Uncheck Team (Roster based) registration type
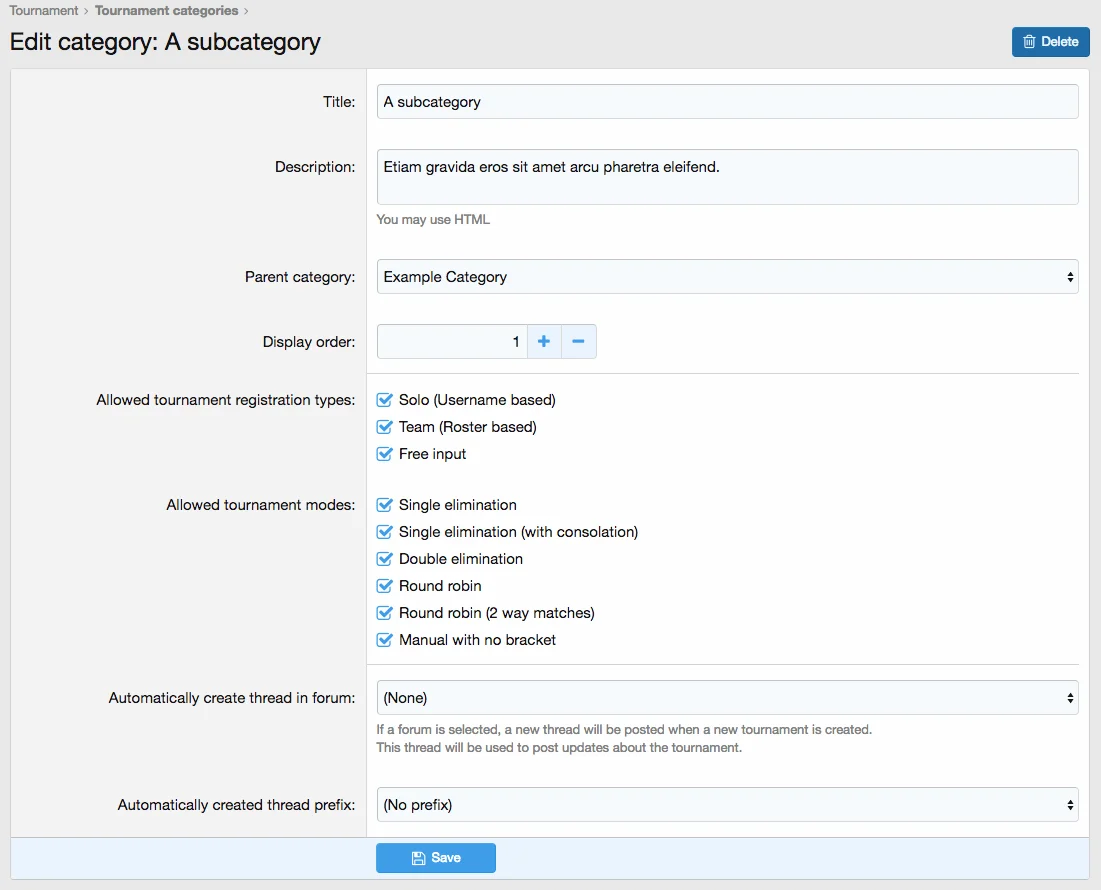Viewport: 1101px width, 890px height. pos(385,427)
